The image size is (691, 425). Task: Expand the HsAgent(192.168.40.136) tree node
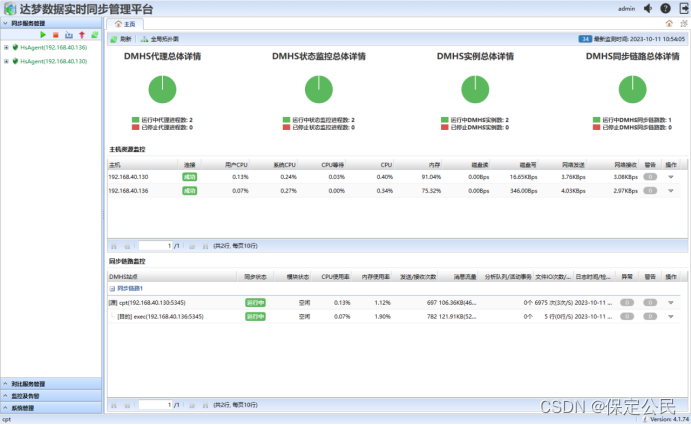click(6, 47)
